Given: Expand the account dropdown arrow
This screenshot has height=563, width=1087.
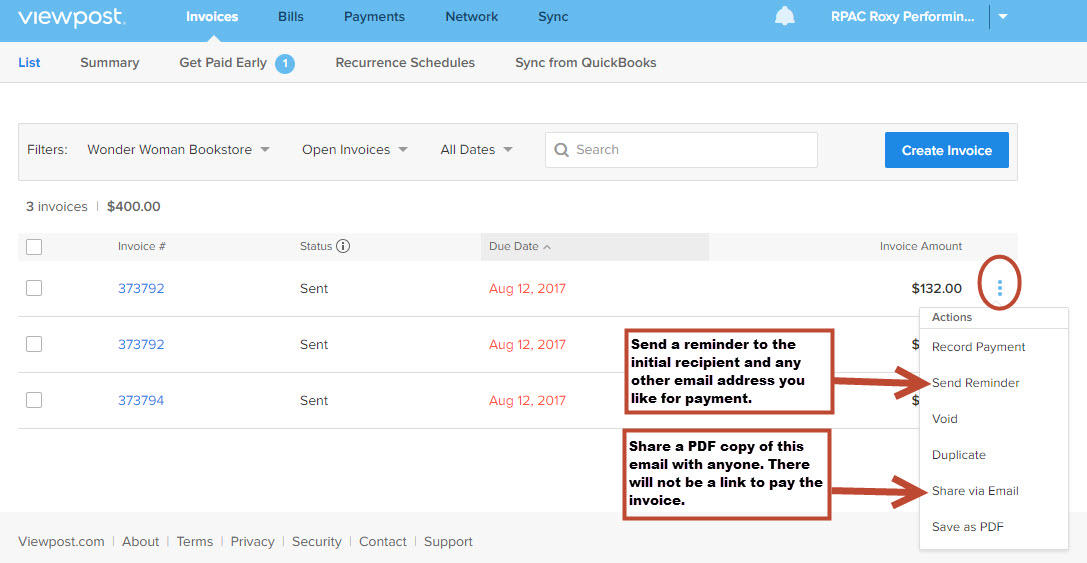Looking at the screenshot, I should pos(1003,17).
